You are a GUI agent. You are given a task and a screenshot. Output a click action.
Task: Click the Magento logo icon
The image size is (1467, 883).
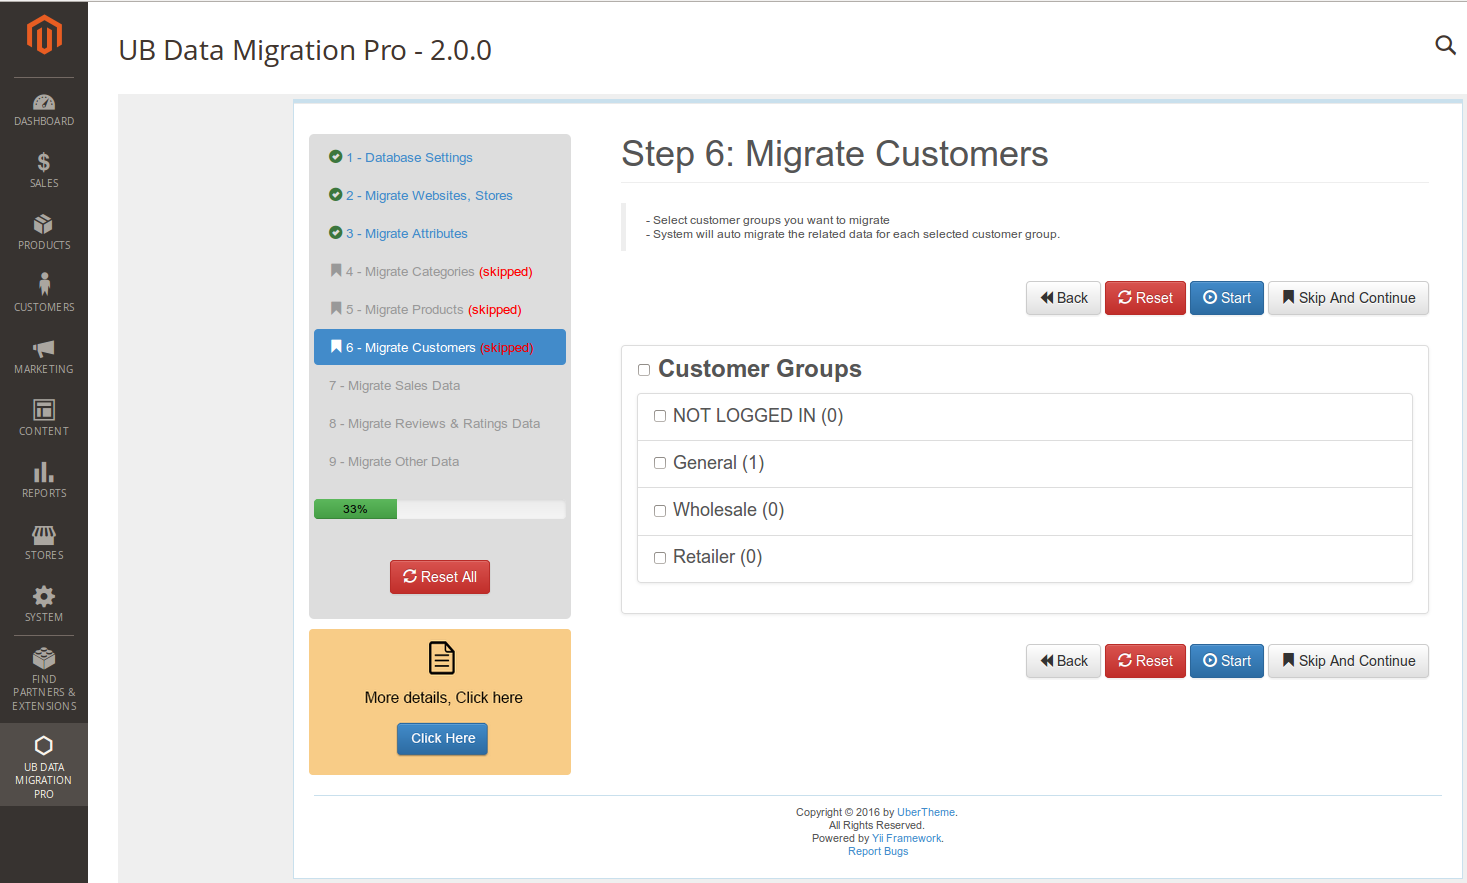click(x=44, y=34)
